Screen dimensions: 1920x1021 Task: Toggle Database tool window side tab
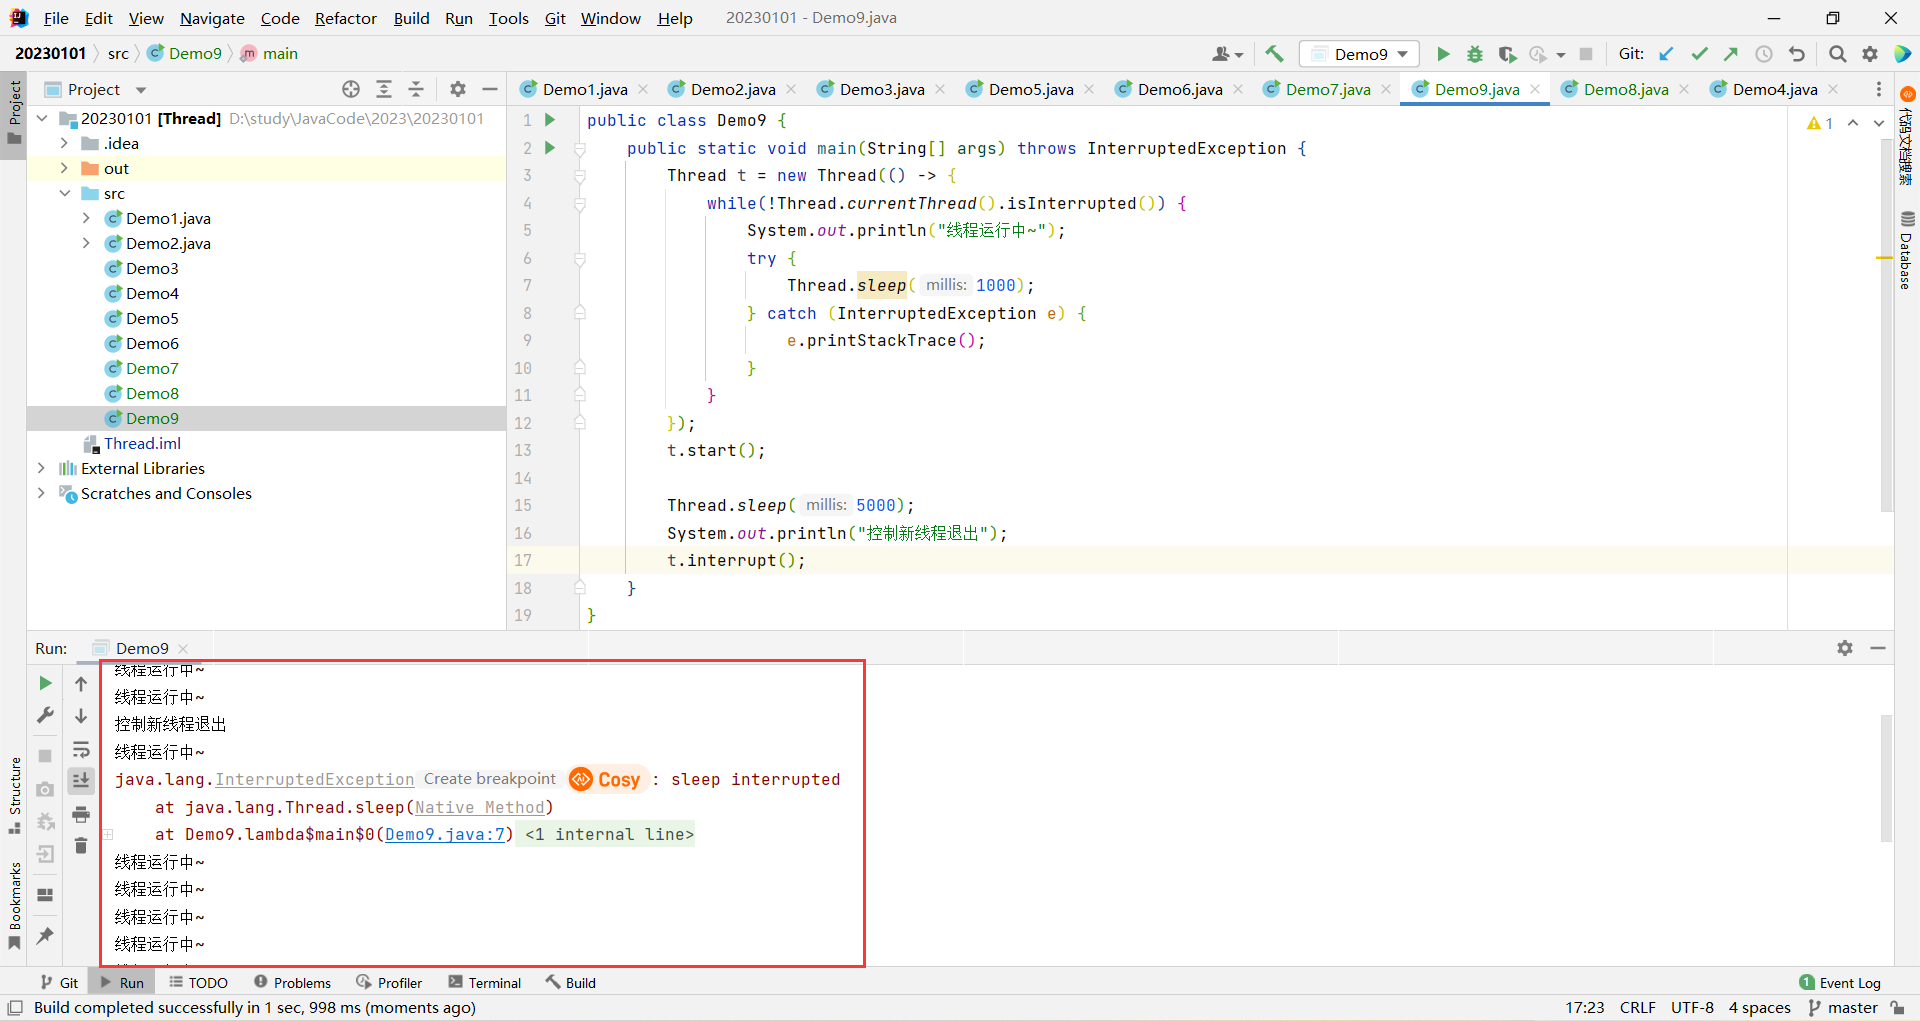point(1906,250)
